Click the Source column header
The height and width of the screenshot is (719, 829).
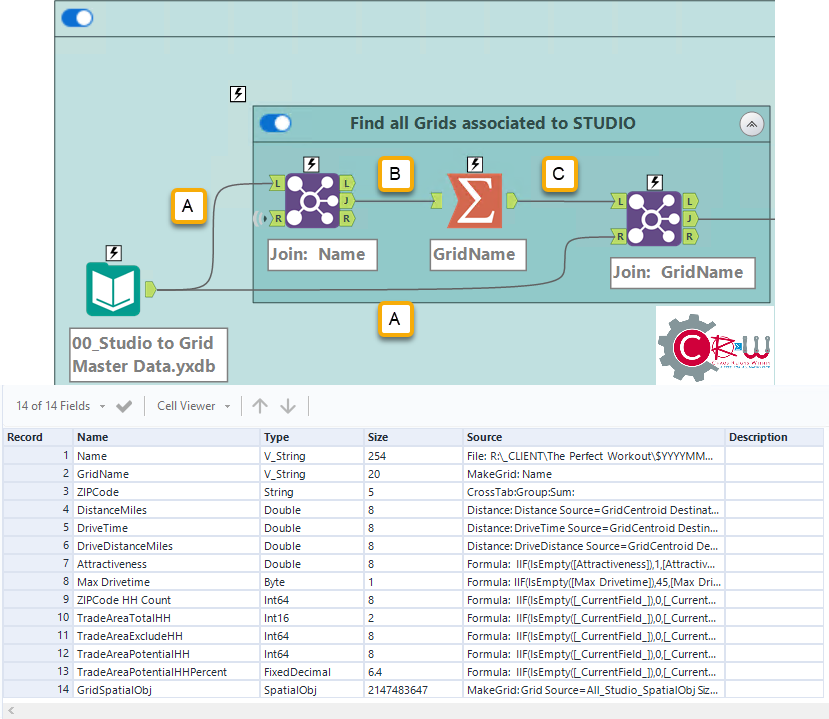point(485,437)
